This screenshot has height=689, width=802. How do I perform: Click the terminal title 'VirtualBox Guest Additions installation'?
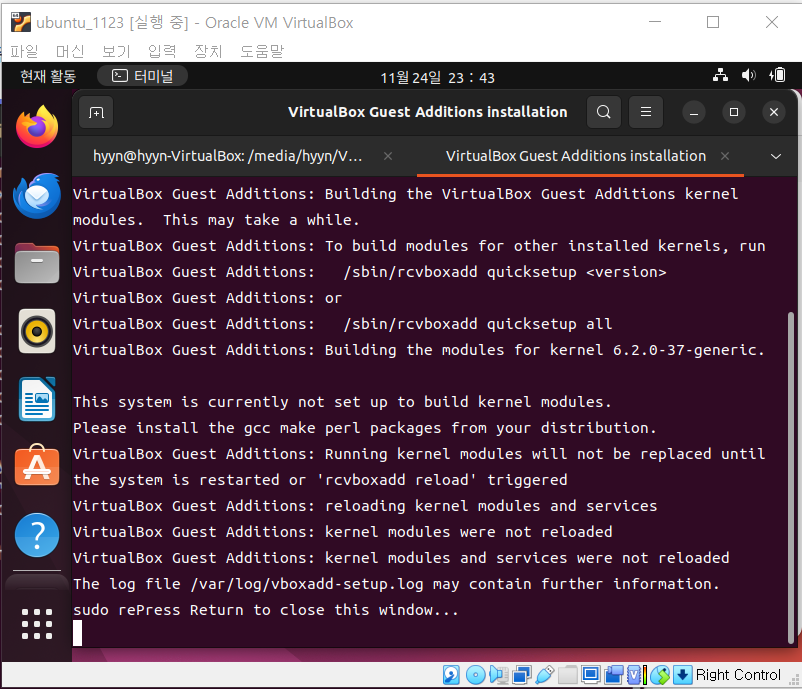(428, 112)
